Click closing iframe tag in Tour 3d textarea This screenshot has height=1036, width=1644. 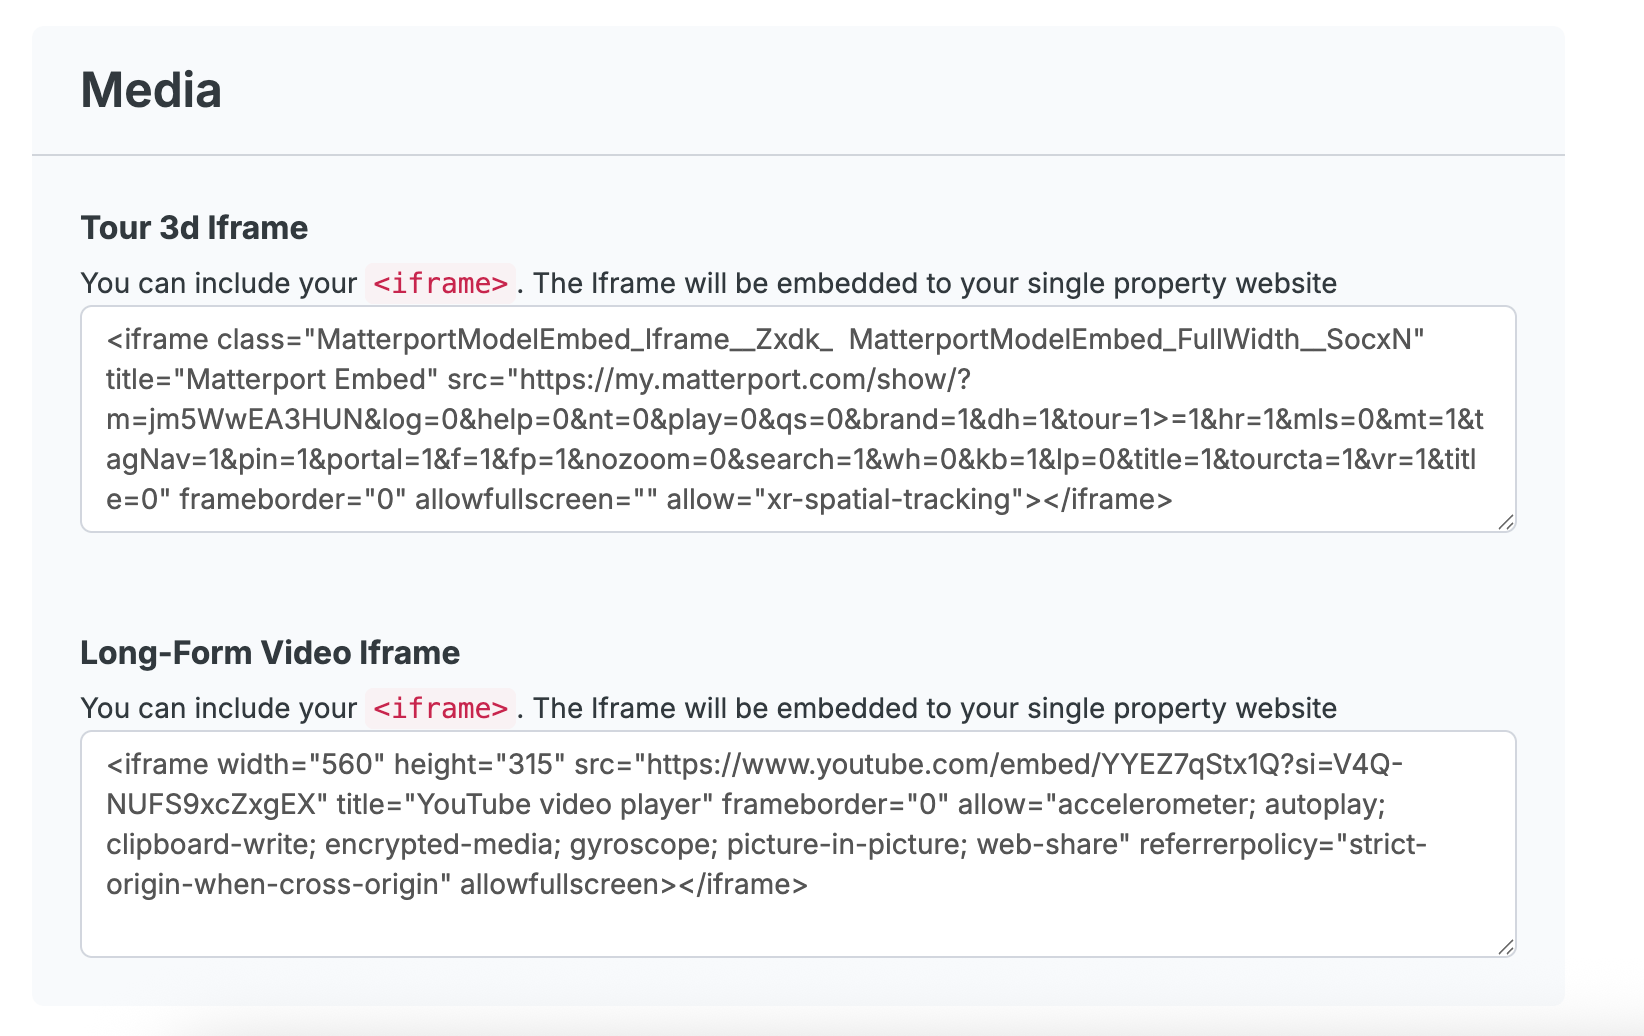coord(1108,500)
